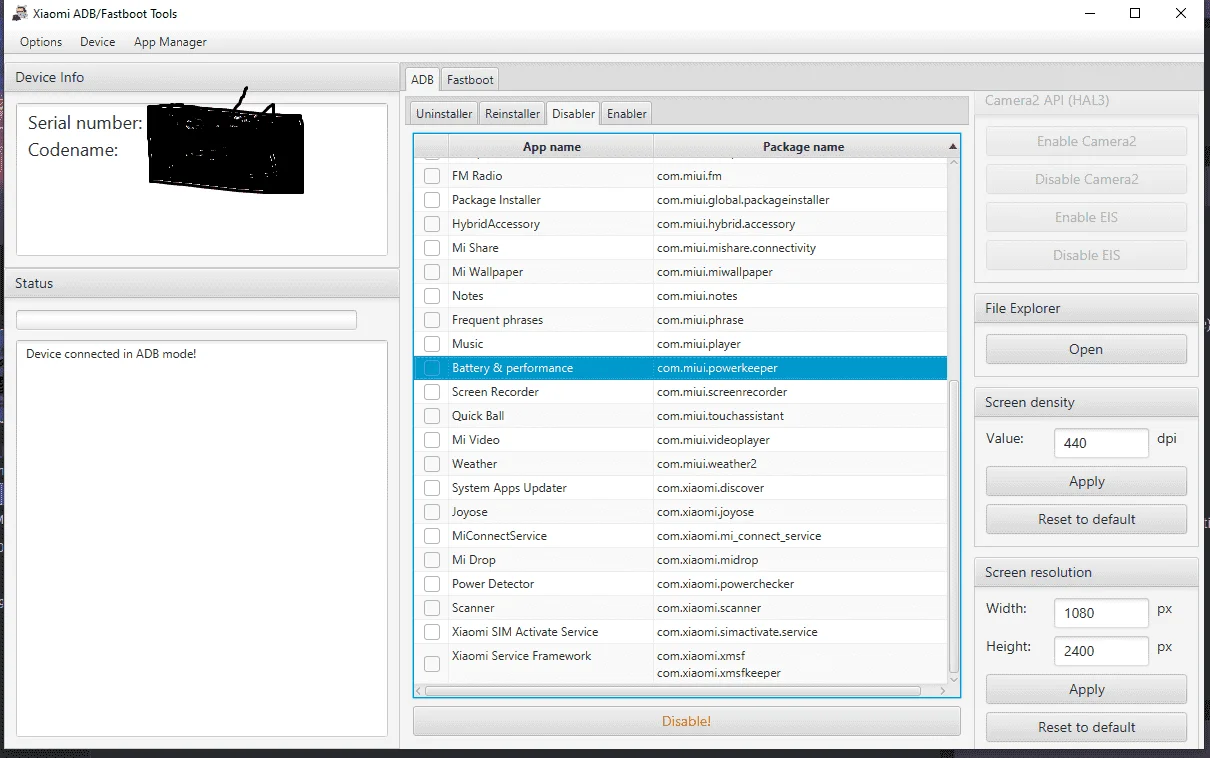1210x758 pixels.
Task: Reset screen resolution to default
Action: click(1086, 727)
